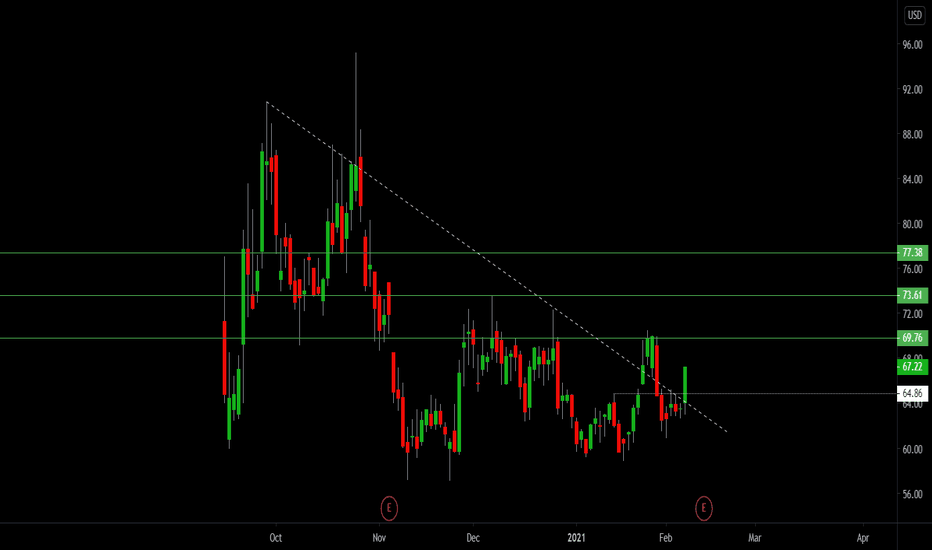Click the 64.86 white price label
Viewport: 932px width, 550px height.
click(912, 394)
